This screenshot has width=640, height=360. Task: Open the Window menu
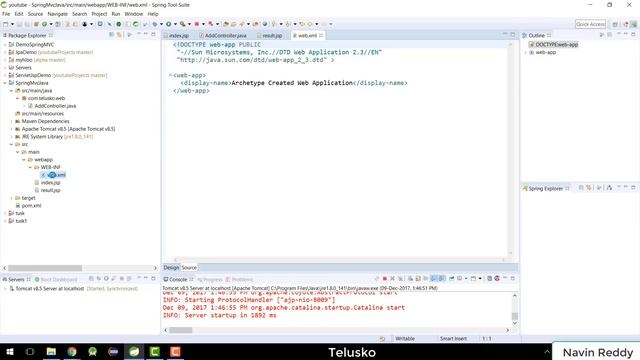click(x=133, y=14)
